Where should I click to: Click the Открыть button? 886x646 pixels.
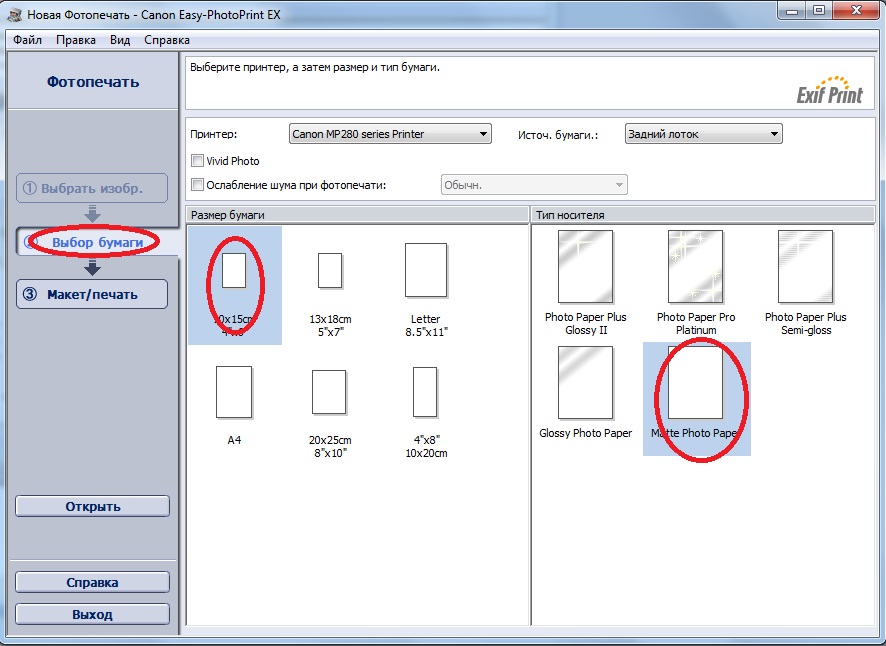pos(93,506)
